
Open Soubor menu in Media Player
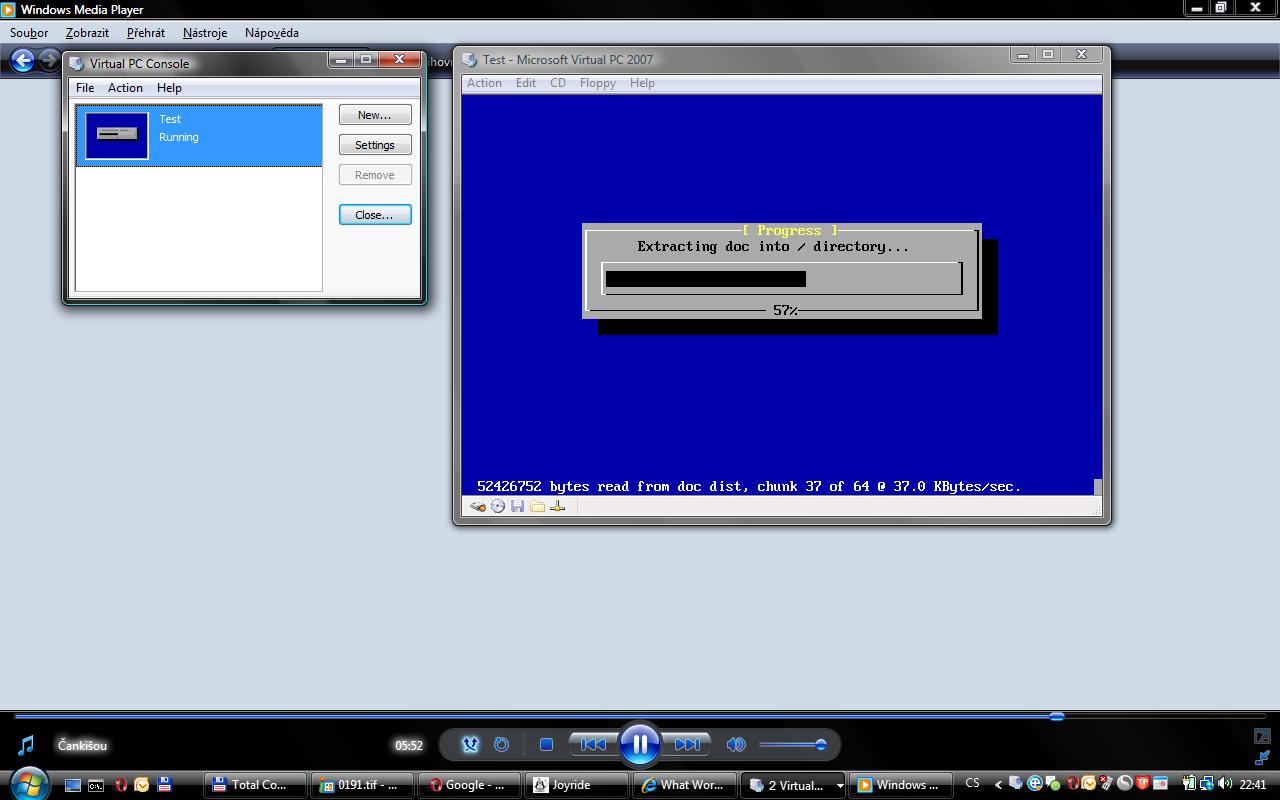(x=29, y=32)
